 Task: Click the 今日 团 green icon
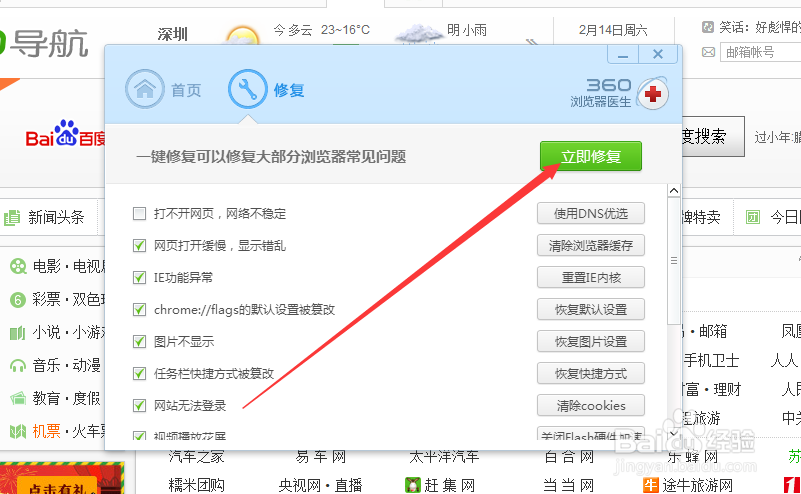point(753,217)
